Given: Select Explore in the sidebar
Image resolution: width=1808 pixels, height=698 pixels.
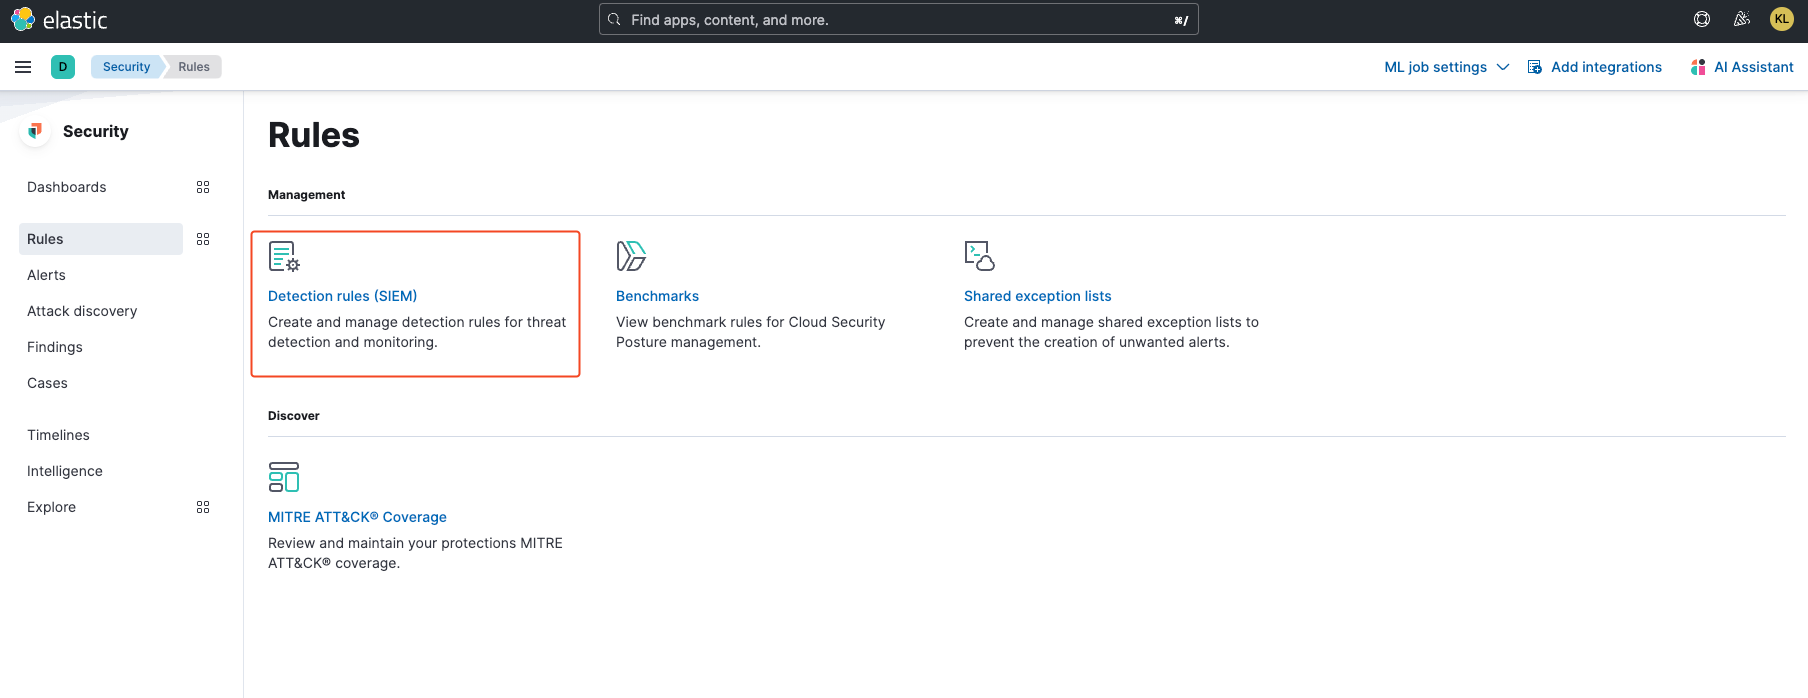Looking at the screenshot, I should (x=51, y=507).
